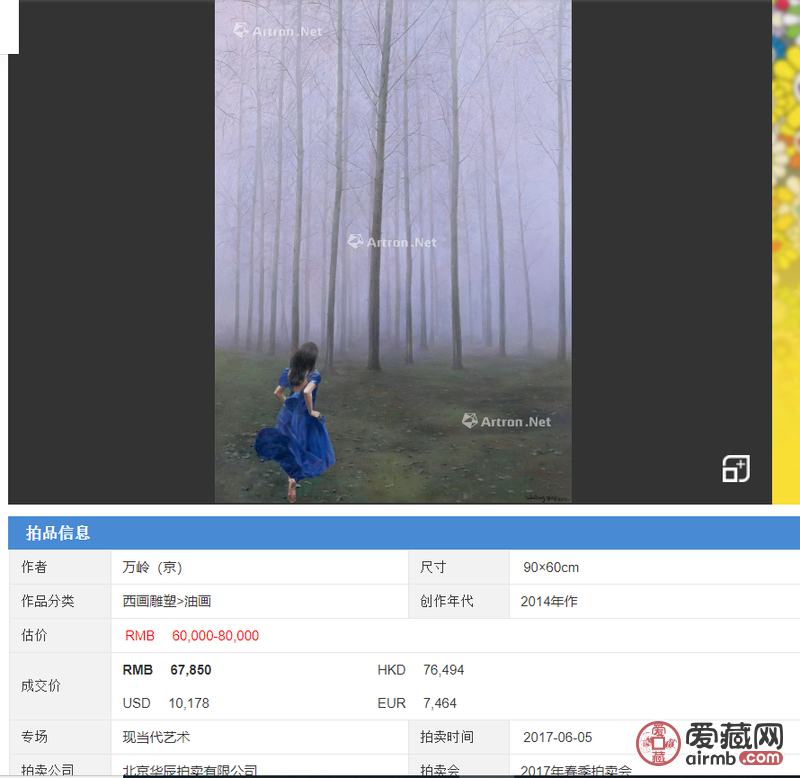Click the 专场 label cell
The height and width of the screenshot is (778, 800).
click(60, 737)
